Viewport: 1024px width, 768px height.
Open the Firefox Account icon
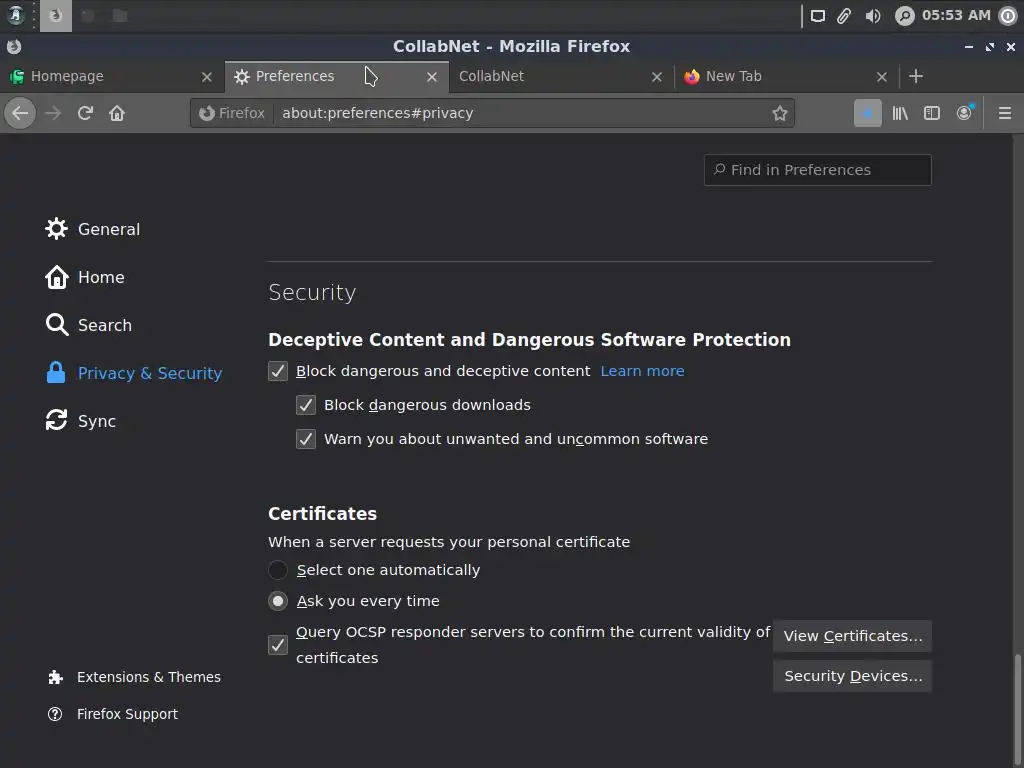coord(964,113)
